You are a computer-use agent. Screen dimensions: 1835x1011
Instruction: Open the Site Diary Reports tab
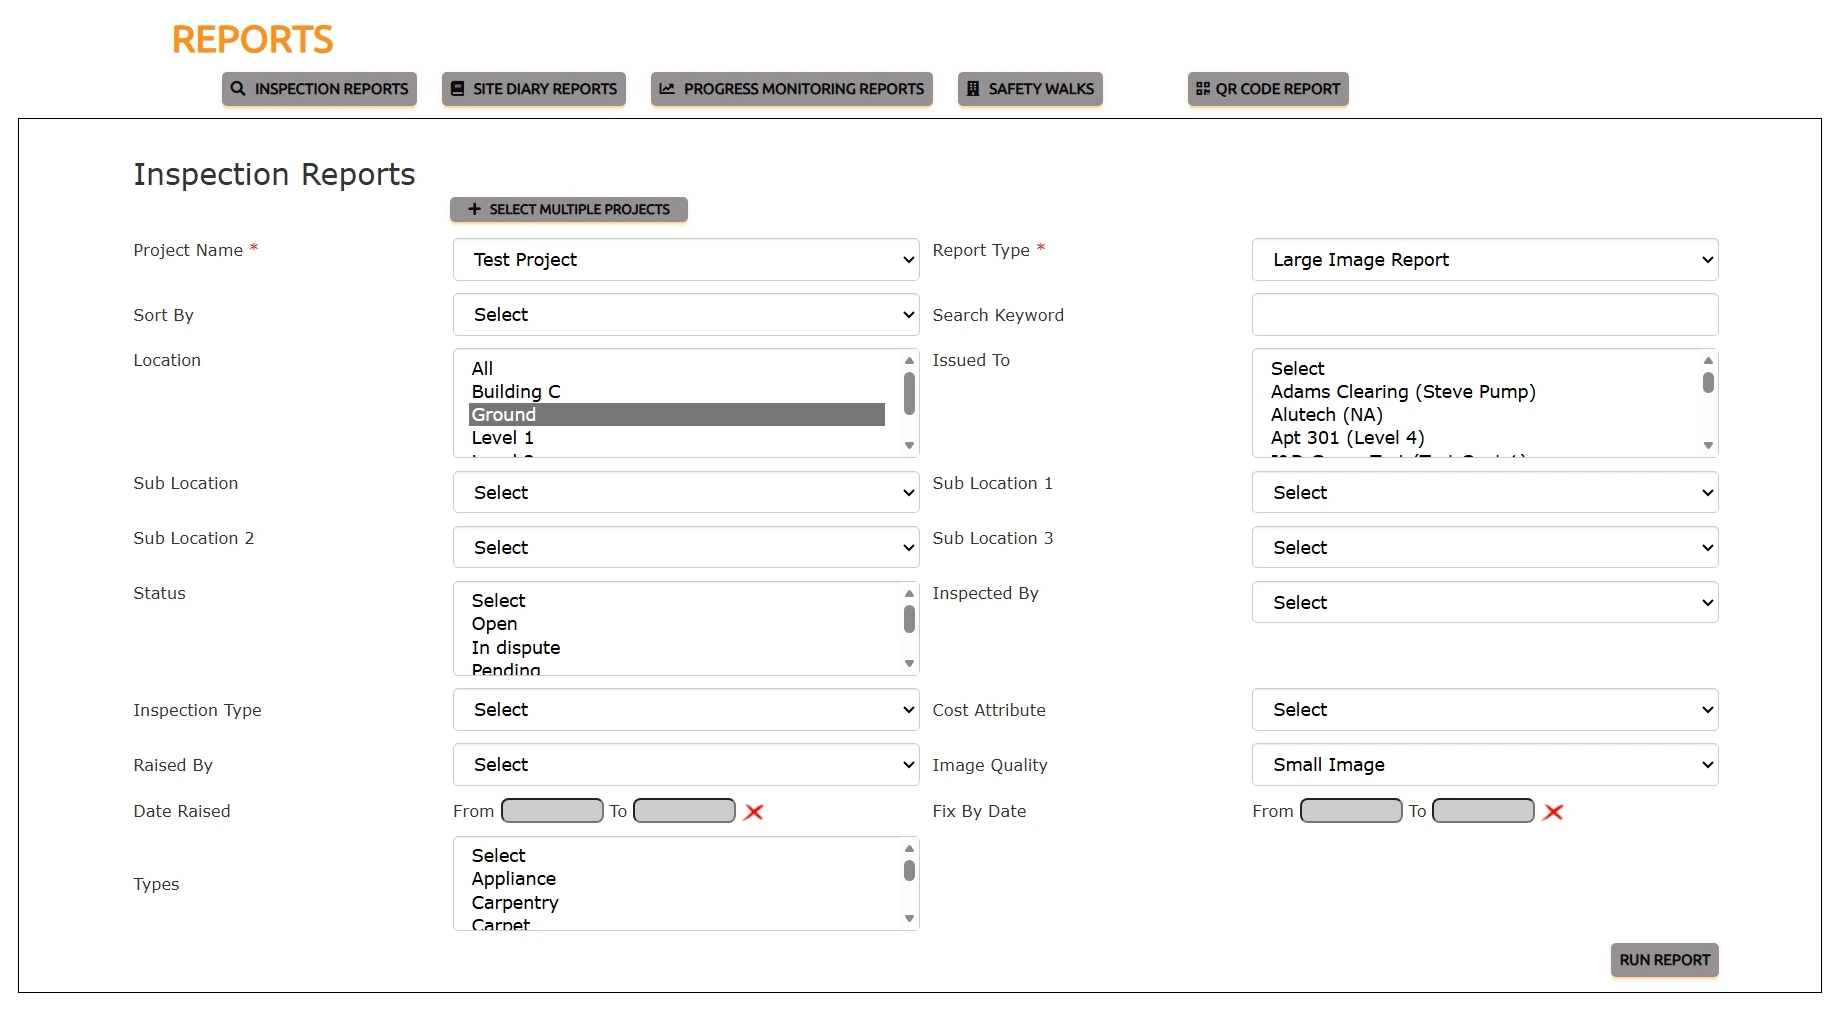pyautogui.click(x=534, y=89)
